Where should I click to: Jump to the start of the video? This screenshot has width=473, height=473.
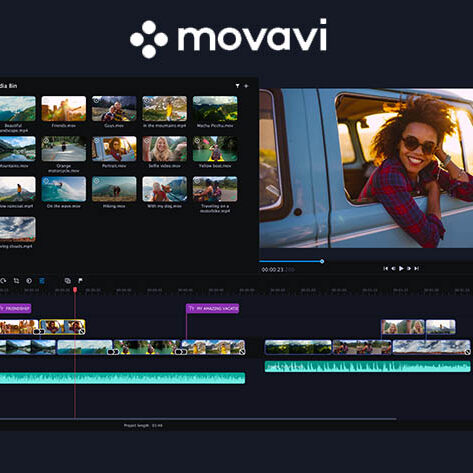point(385,268)
